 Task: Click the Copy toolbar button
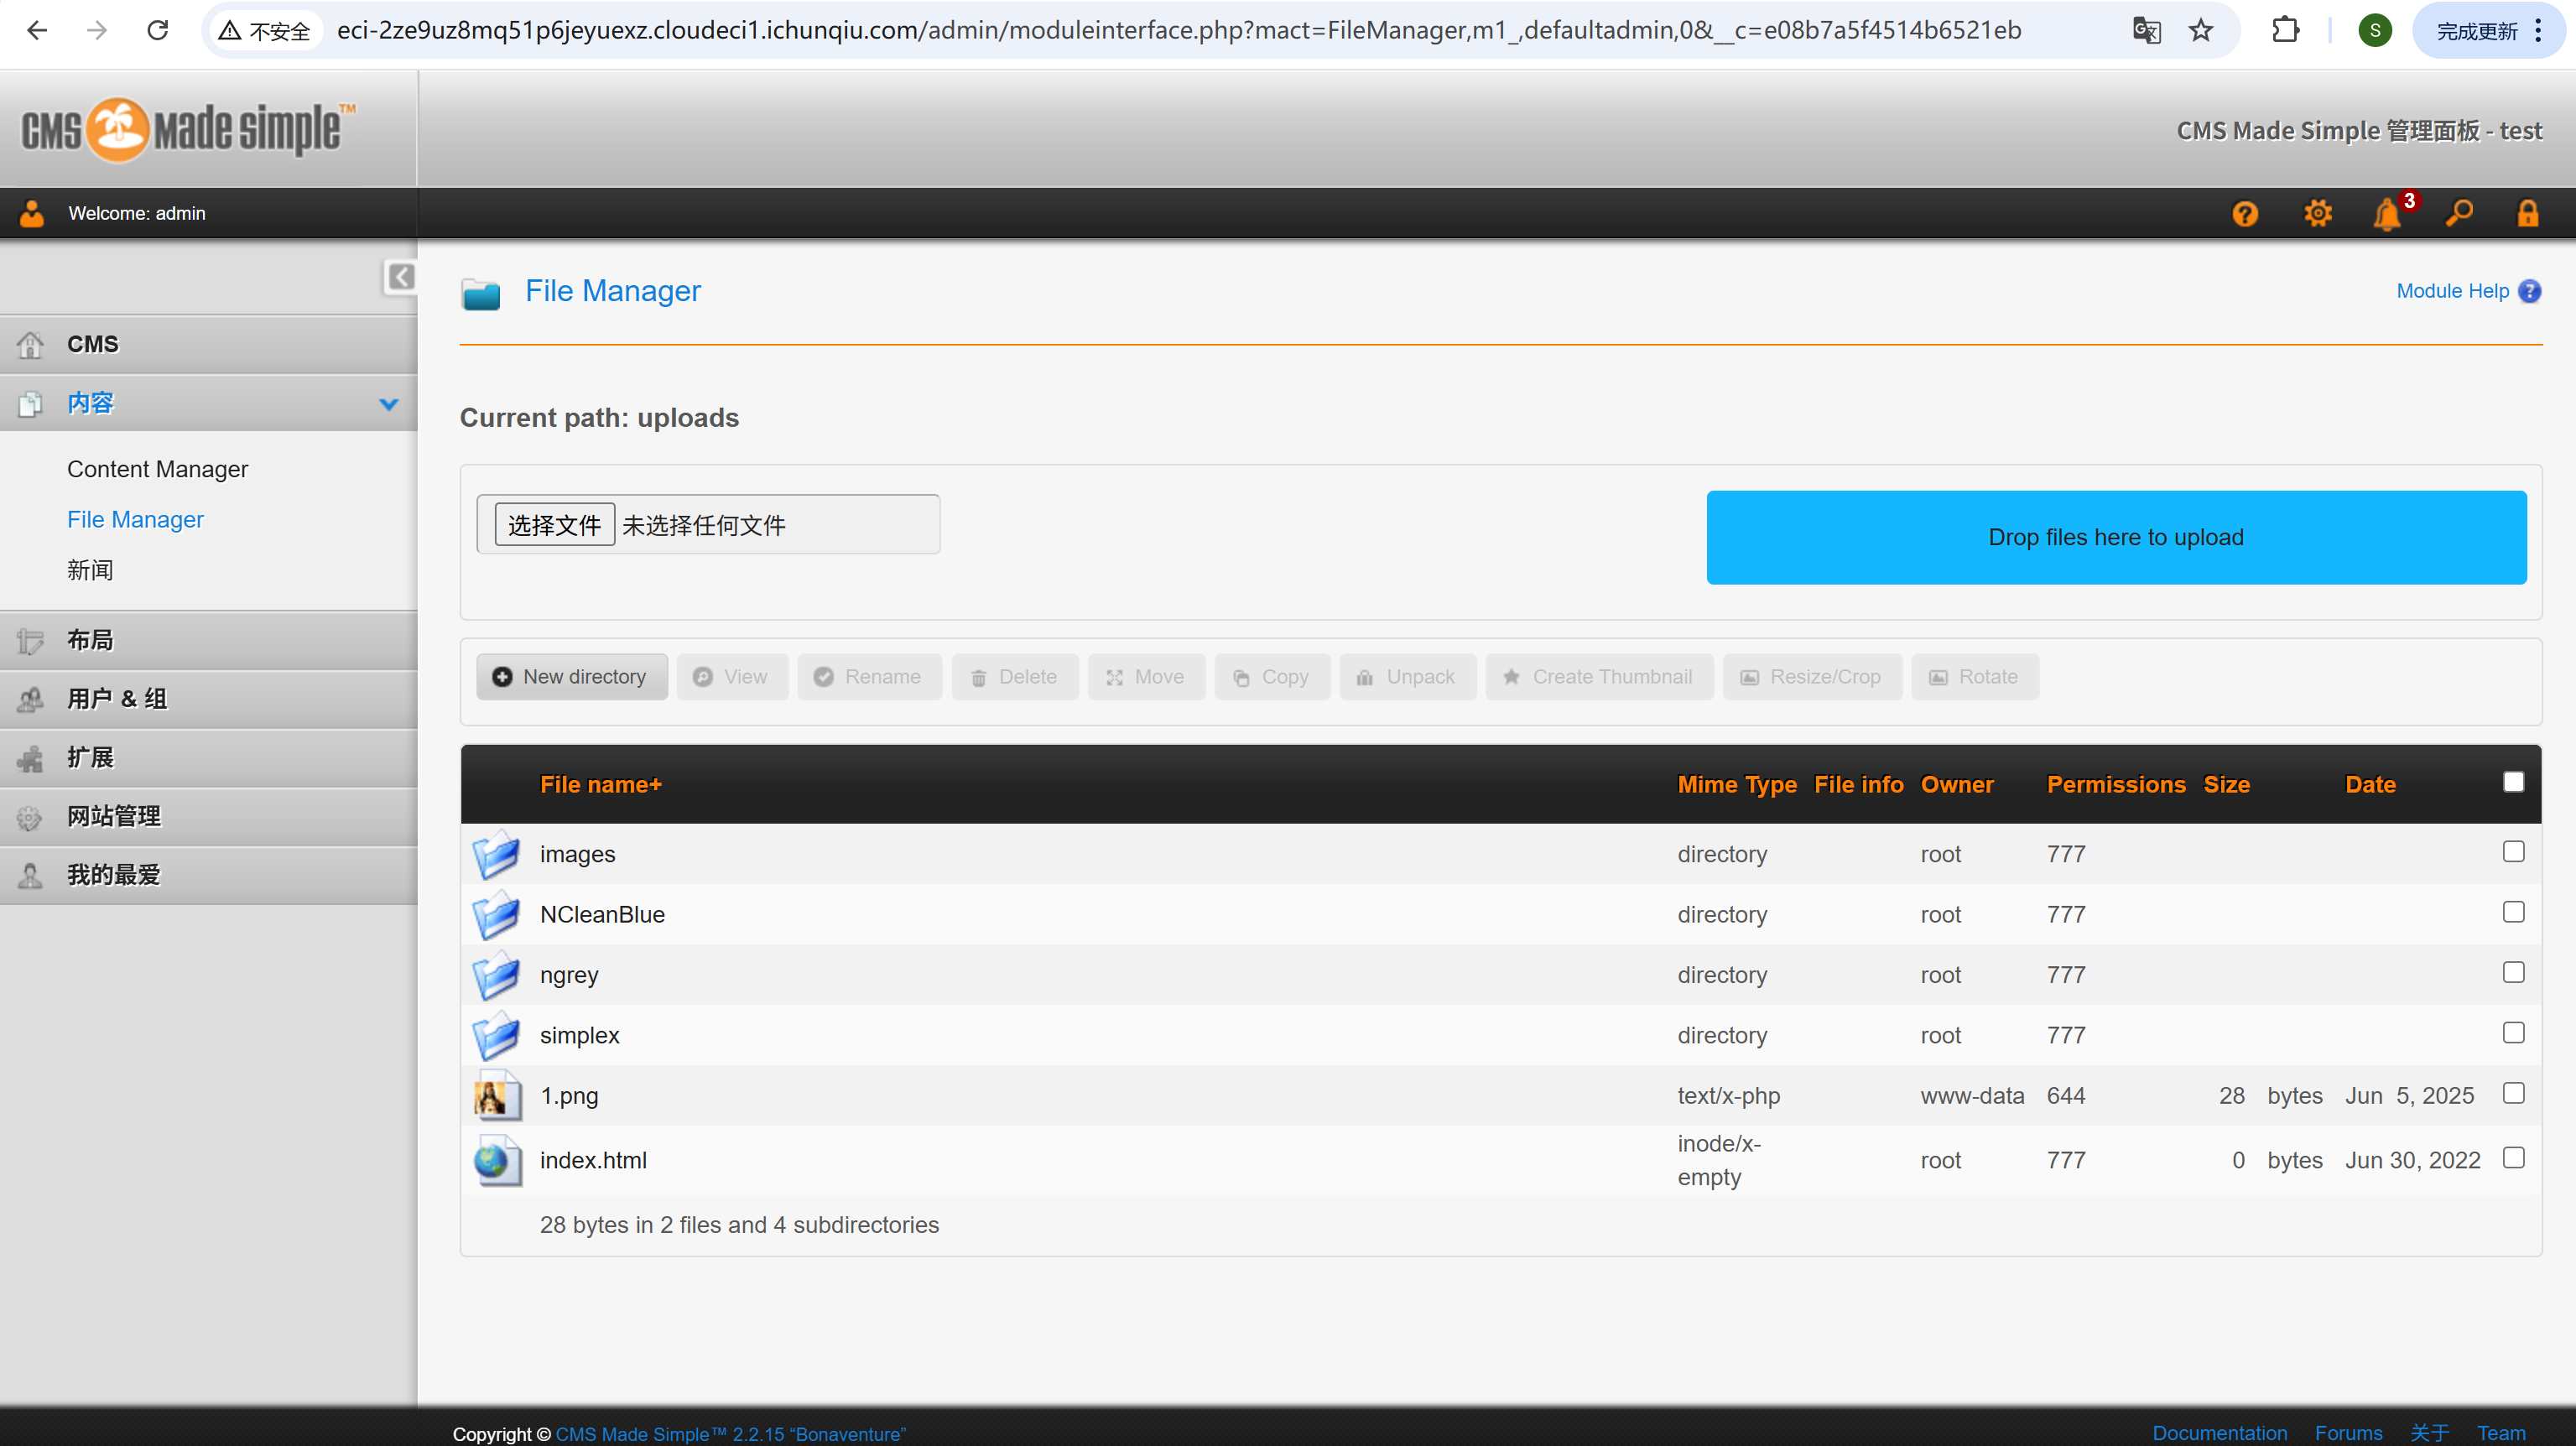1272,677
